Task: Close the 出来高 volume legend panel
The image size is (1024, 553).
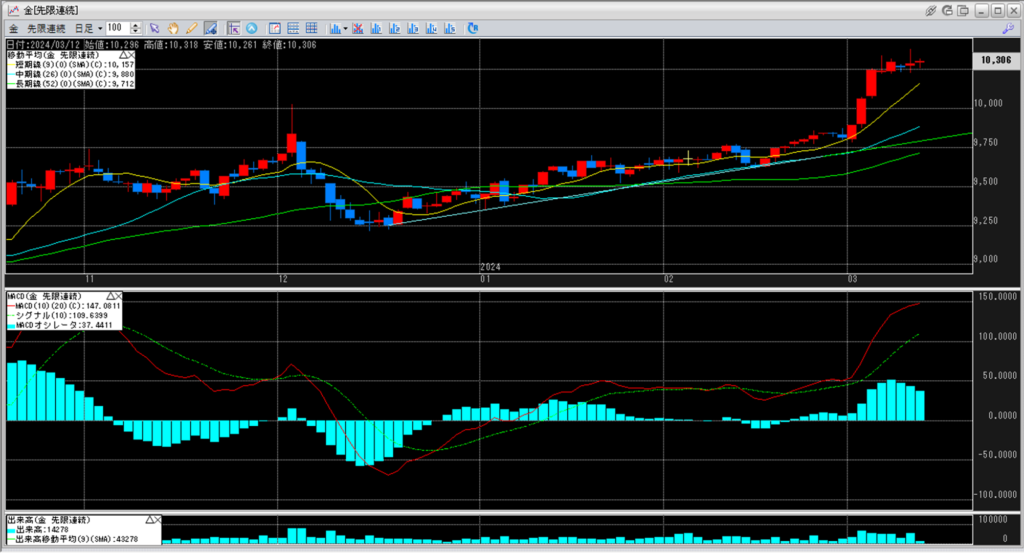Action: coord(156,521)
